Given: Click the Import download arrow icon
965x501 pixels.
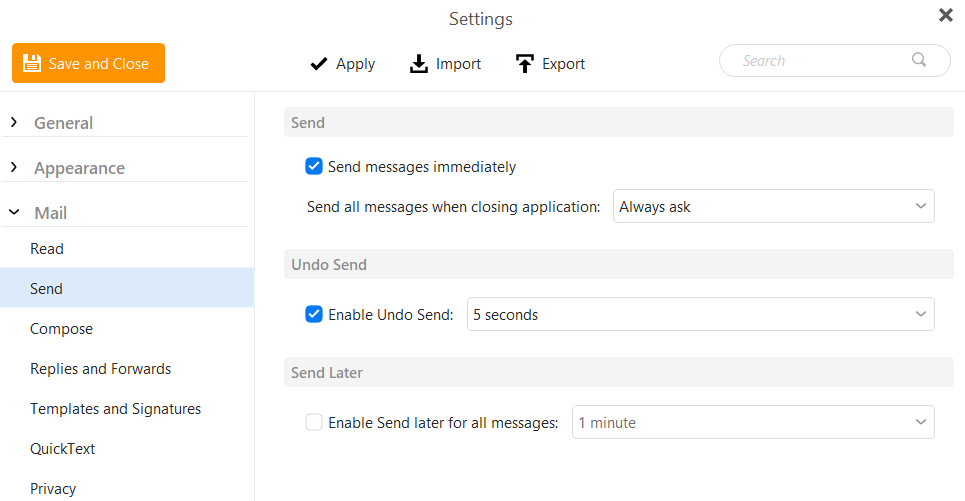Looking at the screenshot, I should click(418, 63).
